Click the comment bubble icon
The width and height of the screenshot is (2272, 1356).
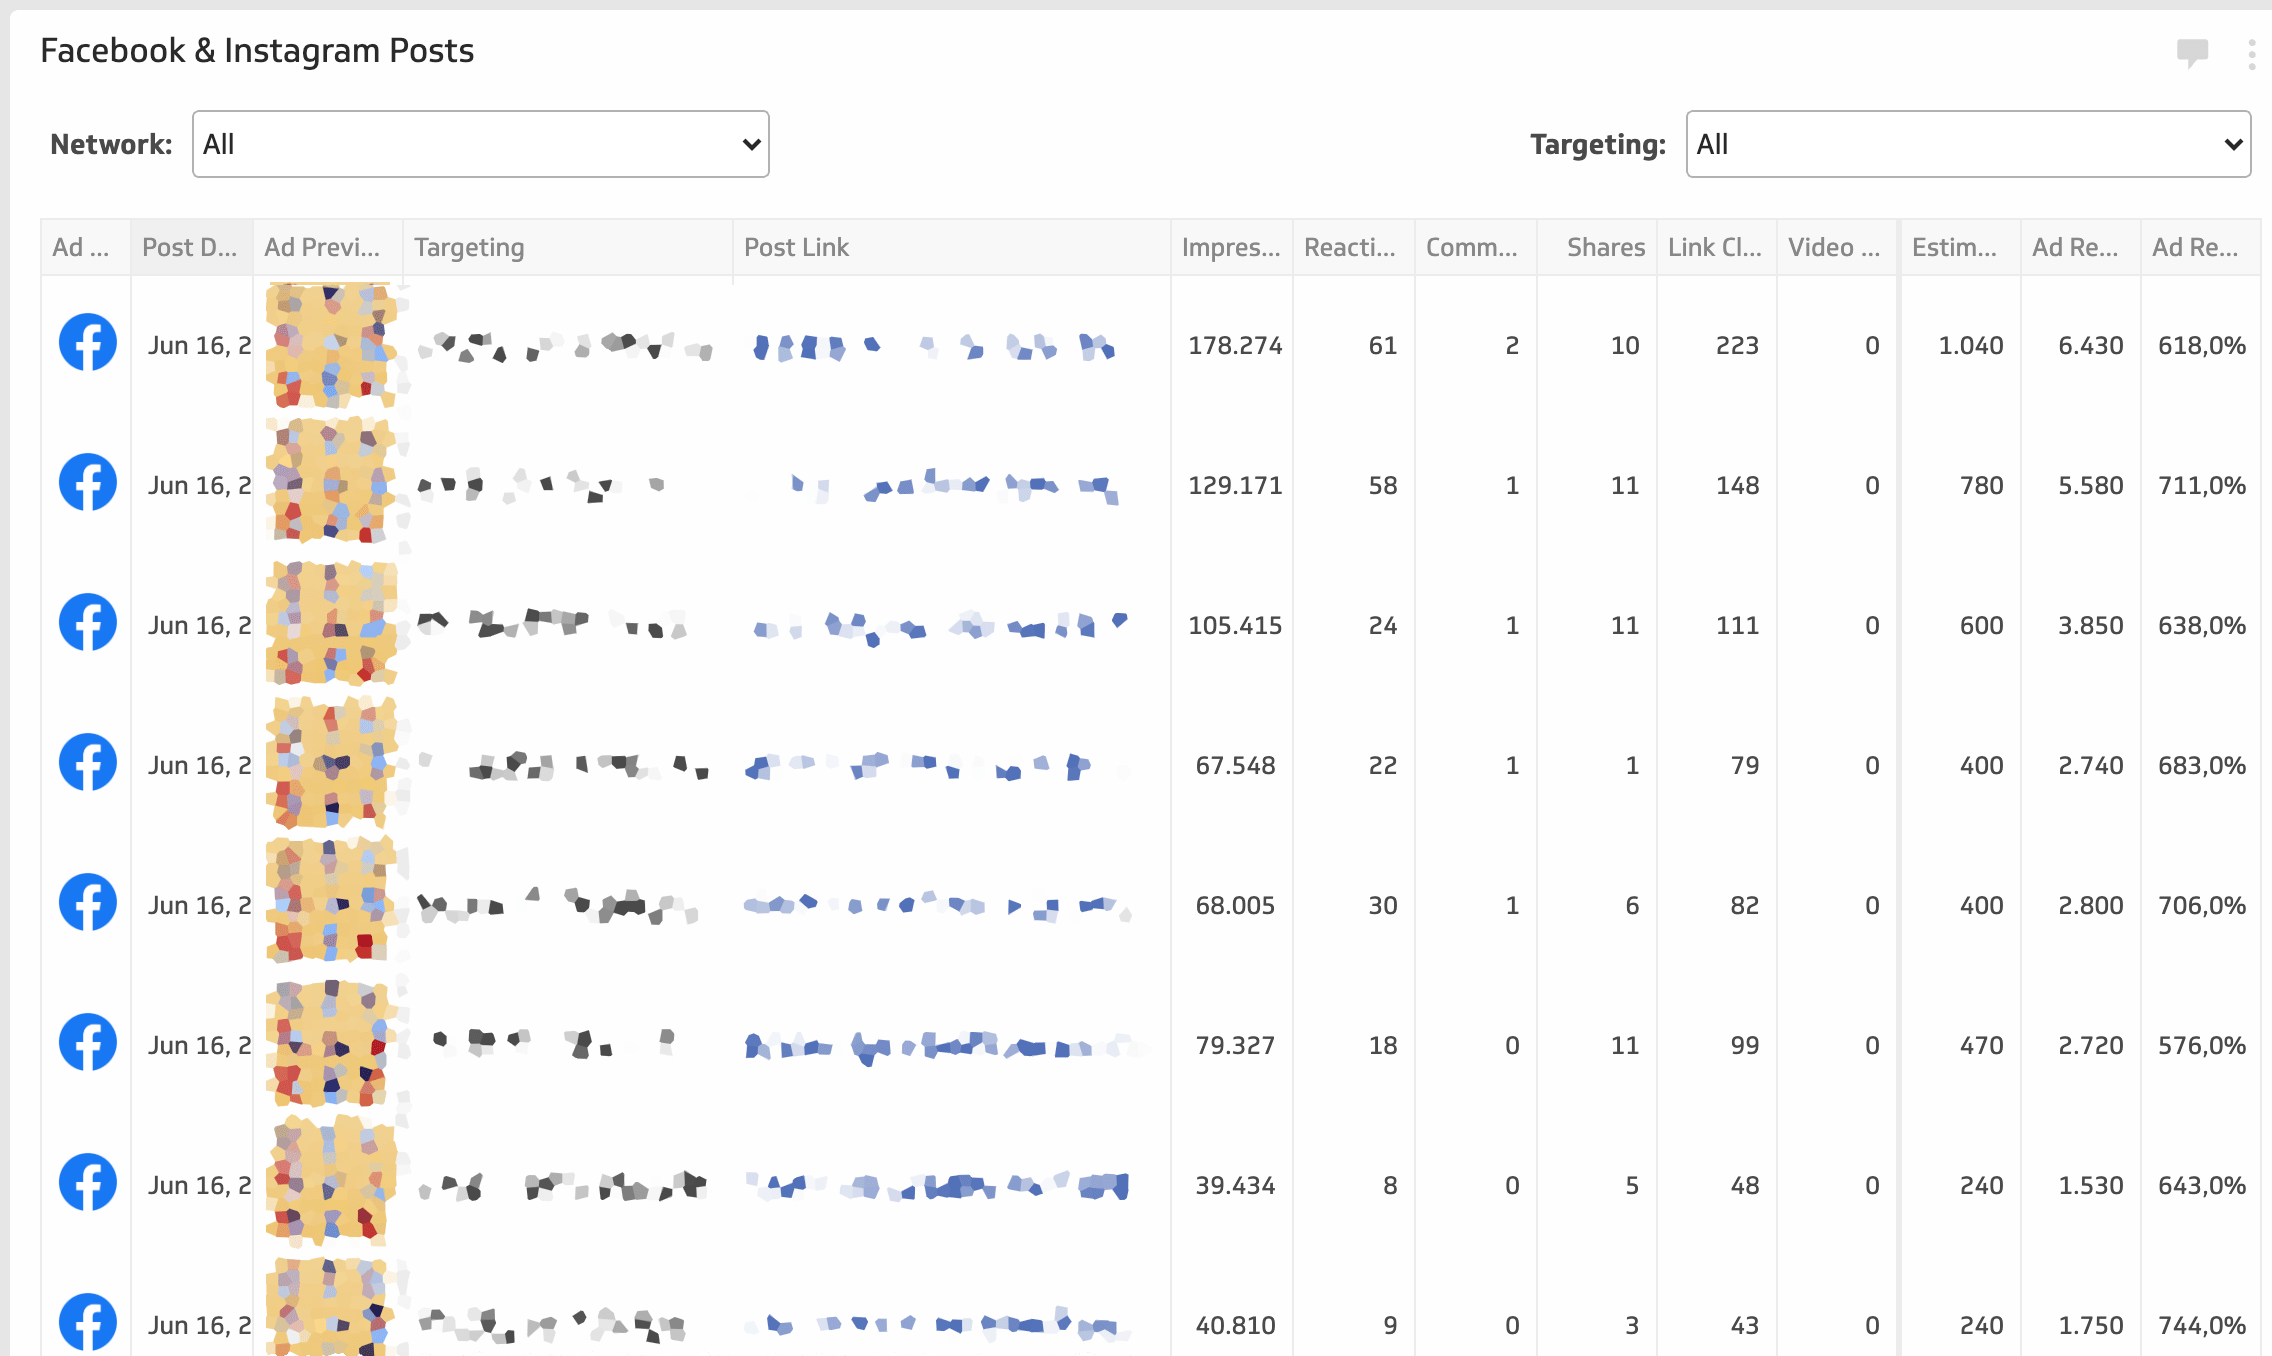2192,52
